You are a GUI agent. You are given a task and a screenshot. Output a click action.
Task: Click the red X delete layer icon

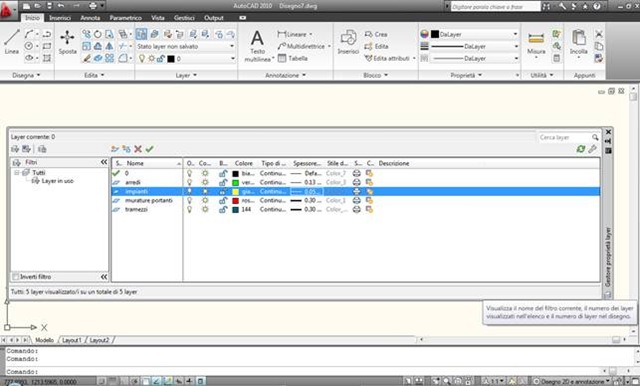click(x=138, y=149)
